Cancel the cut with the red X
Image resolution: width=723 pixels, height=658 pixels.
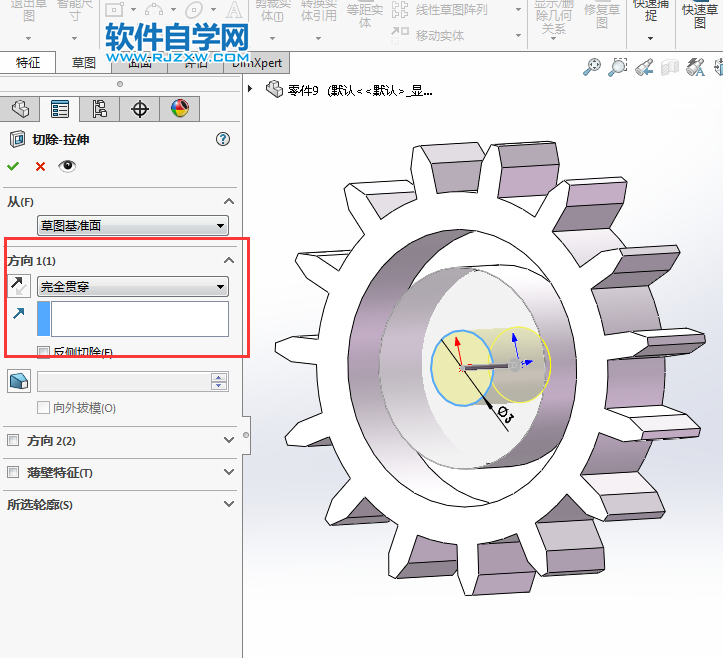[40, 166]
